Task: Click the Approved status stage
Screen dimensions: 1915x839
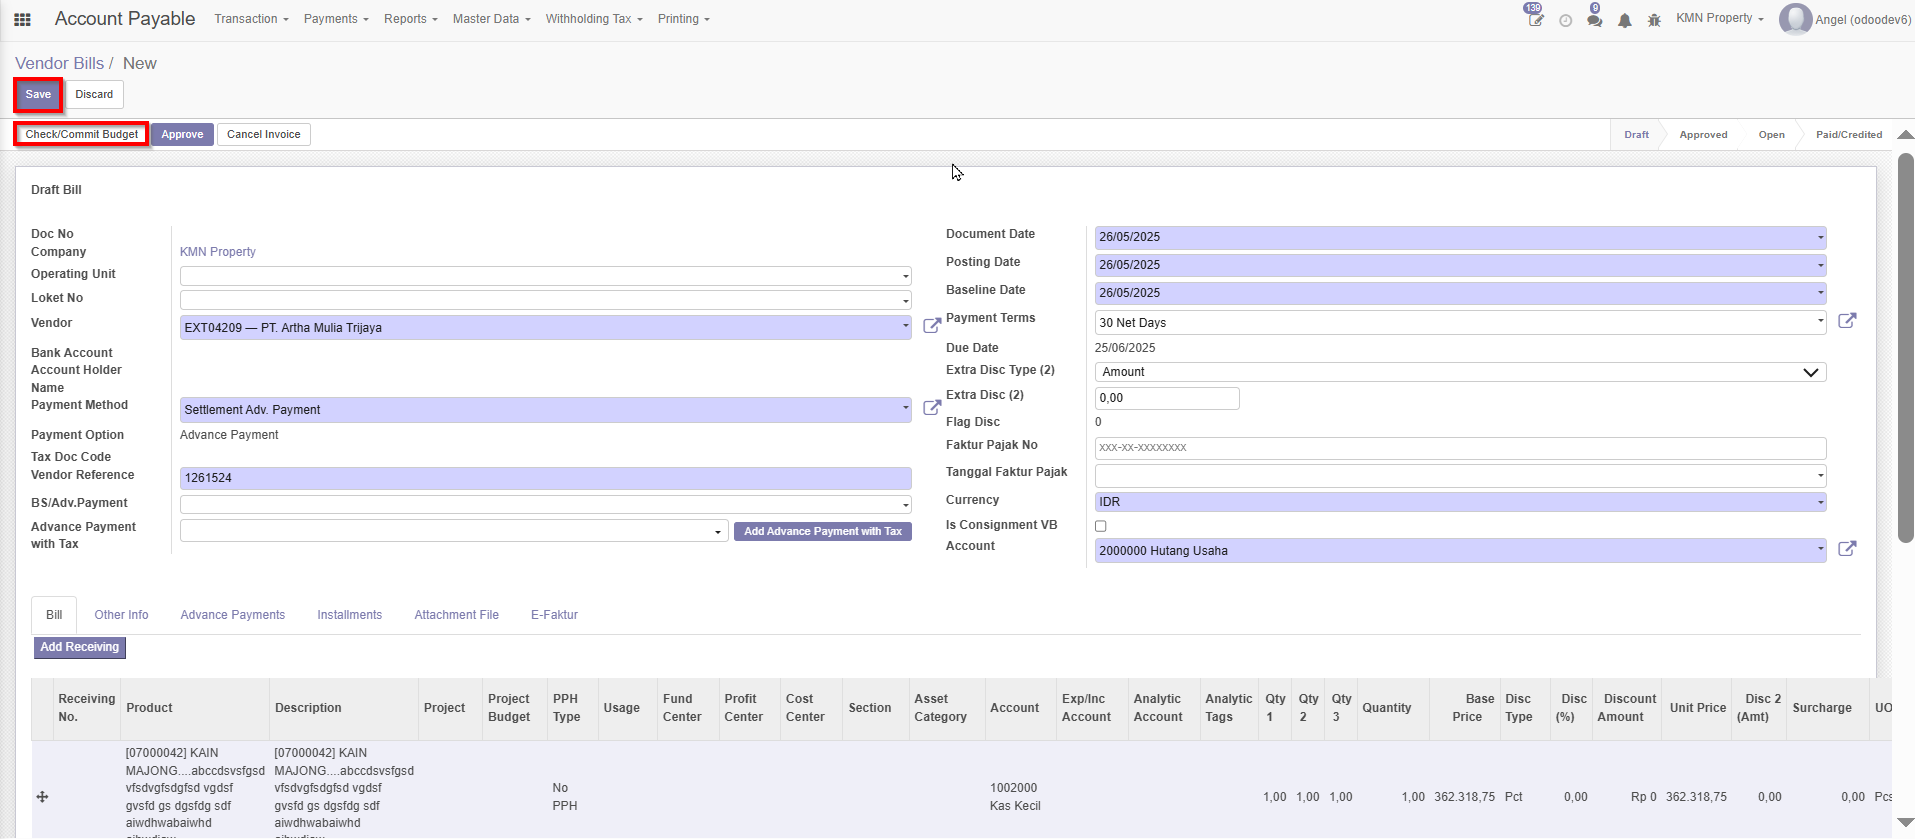Action: [x=1703, y=135]
